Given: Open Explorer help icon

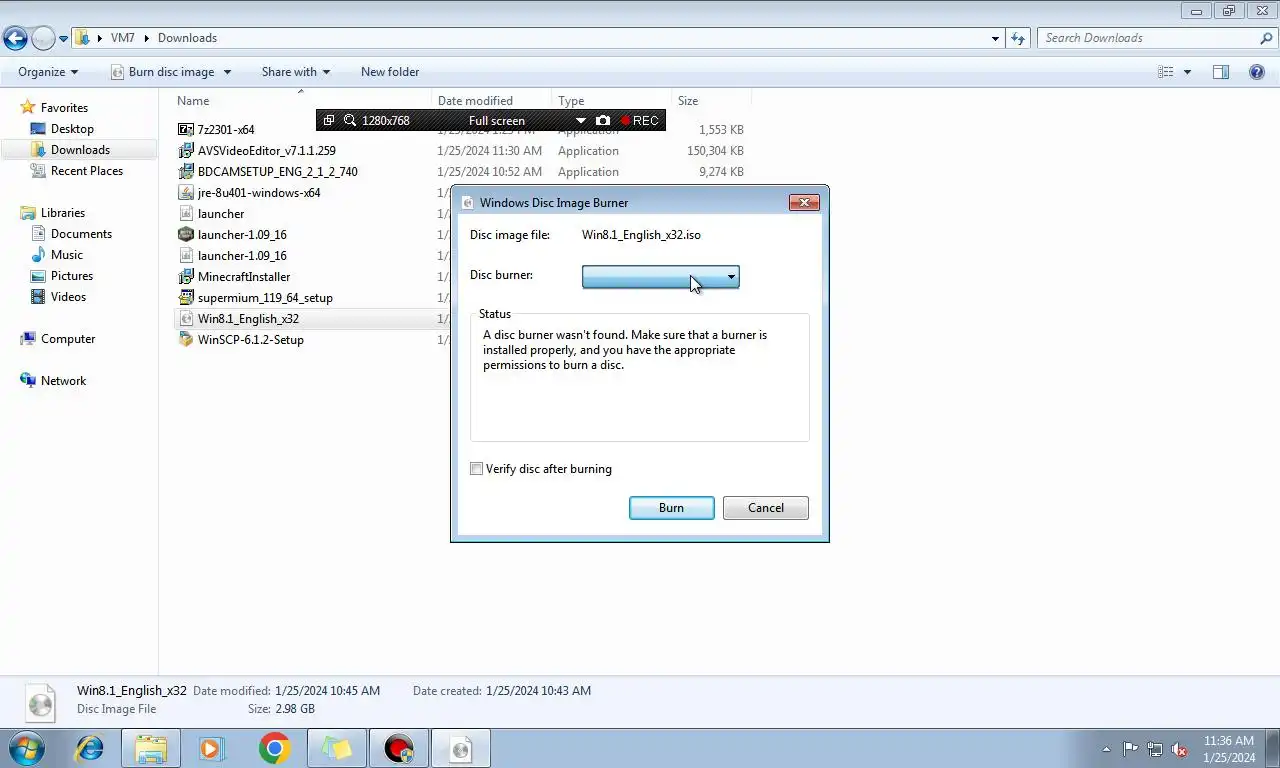Looking at the screenshot, I should (x=1257, y=72).
